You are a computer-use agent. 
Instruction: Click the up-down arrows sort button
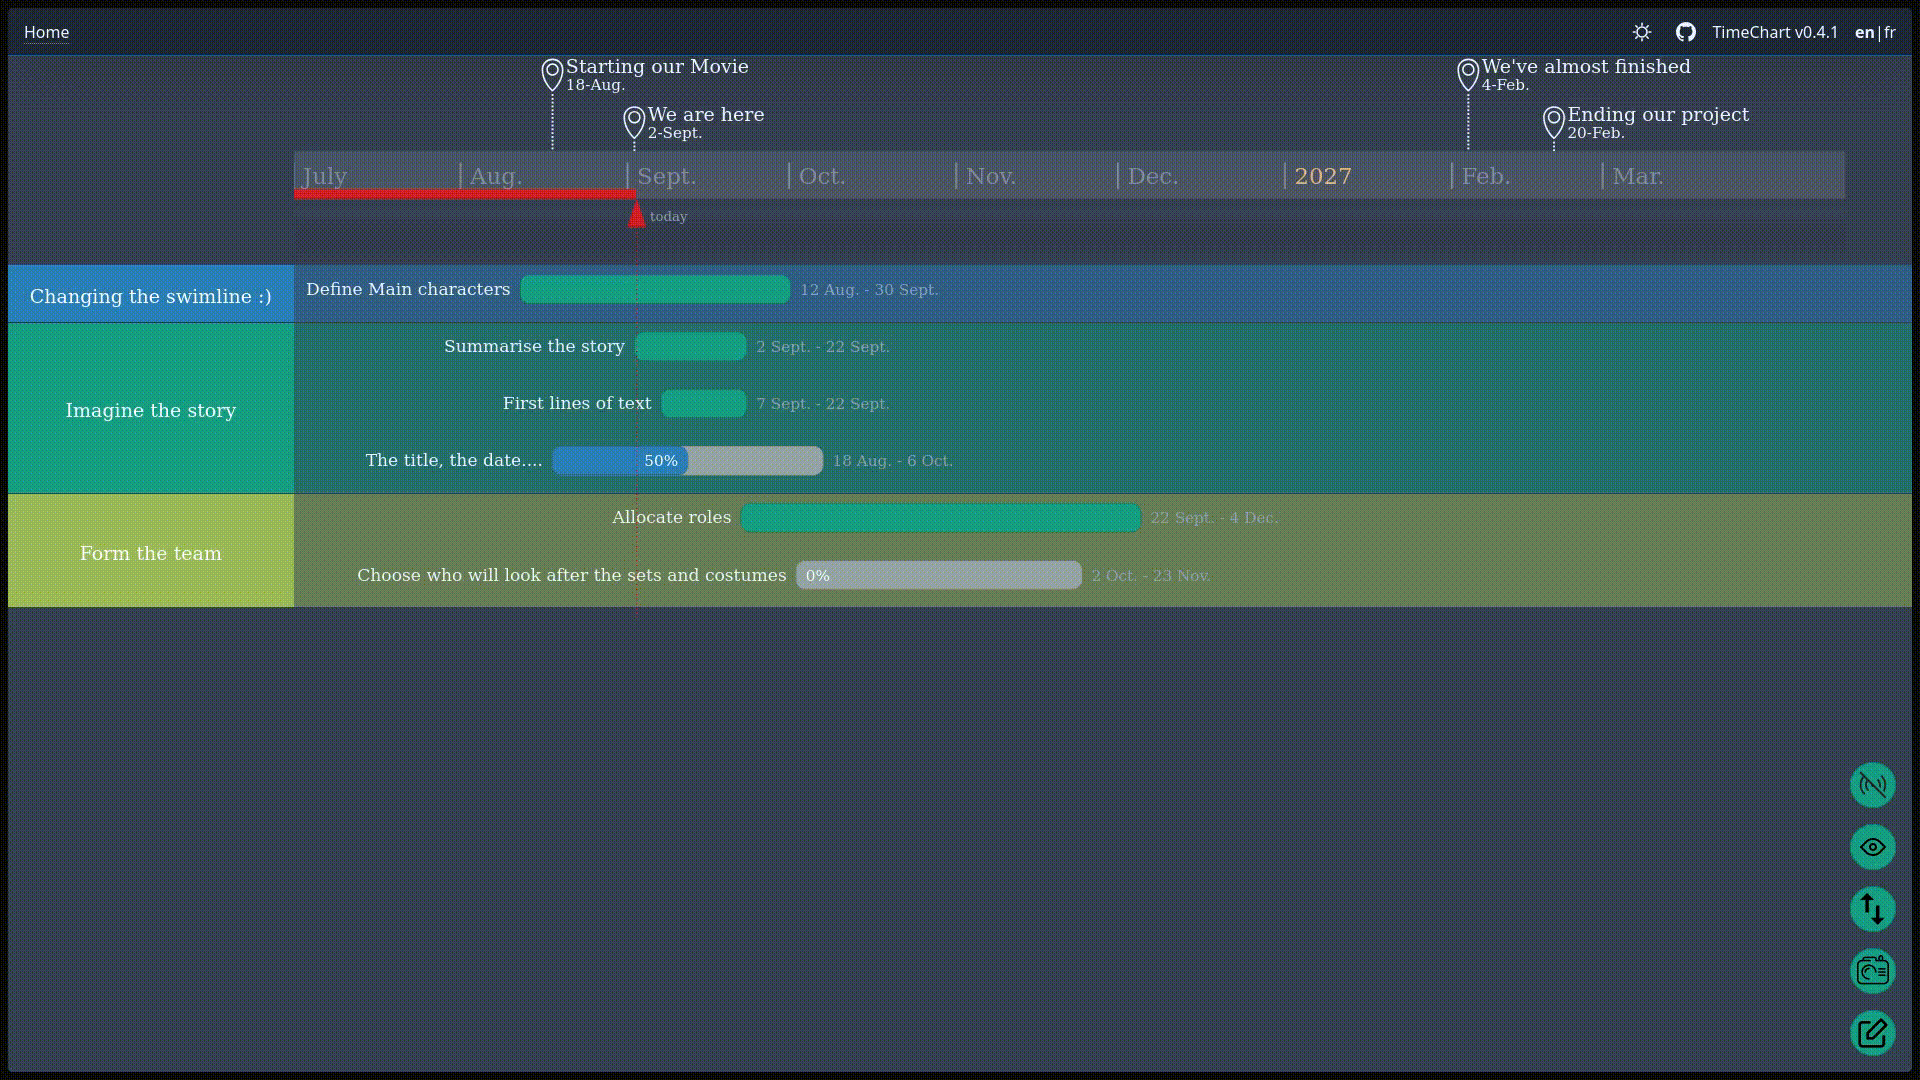[1872, 909]
